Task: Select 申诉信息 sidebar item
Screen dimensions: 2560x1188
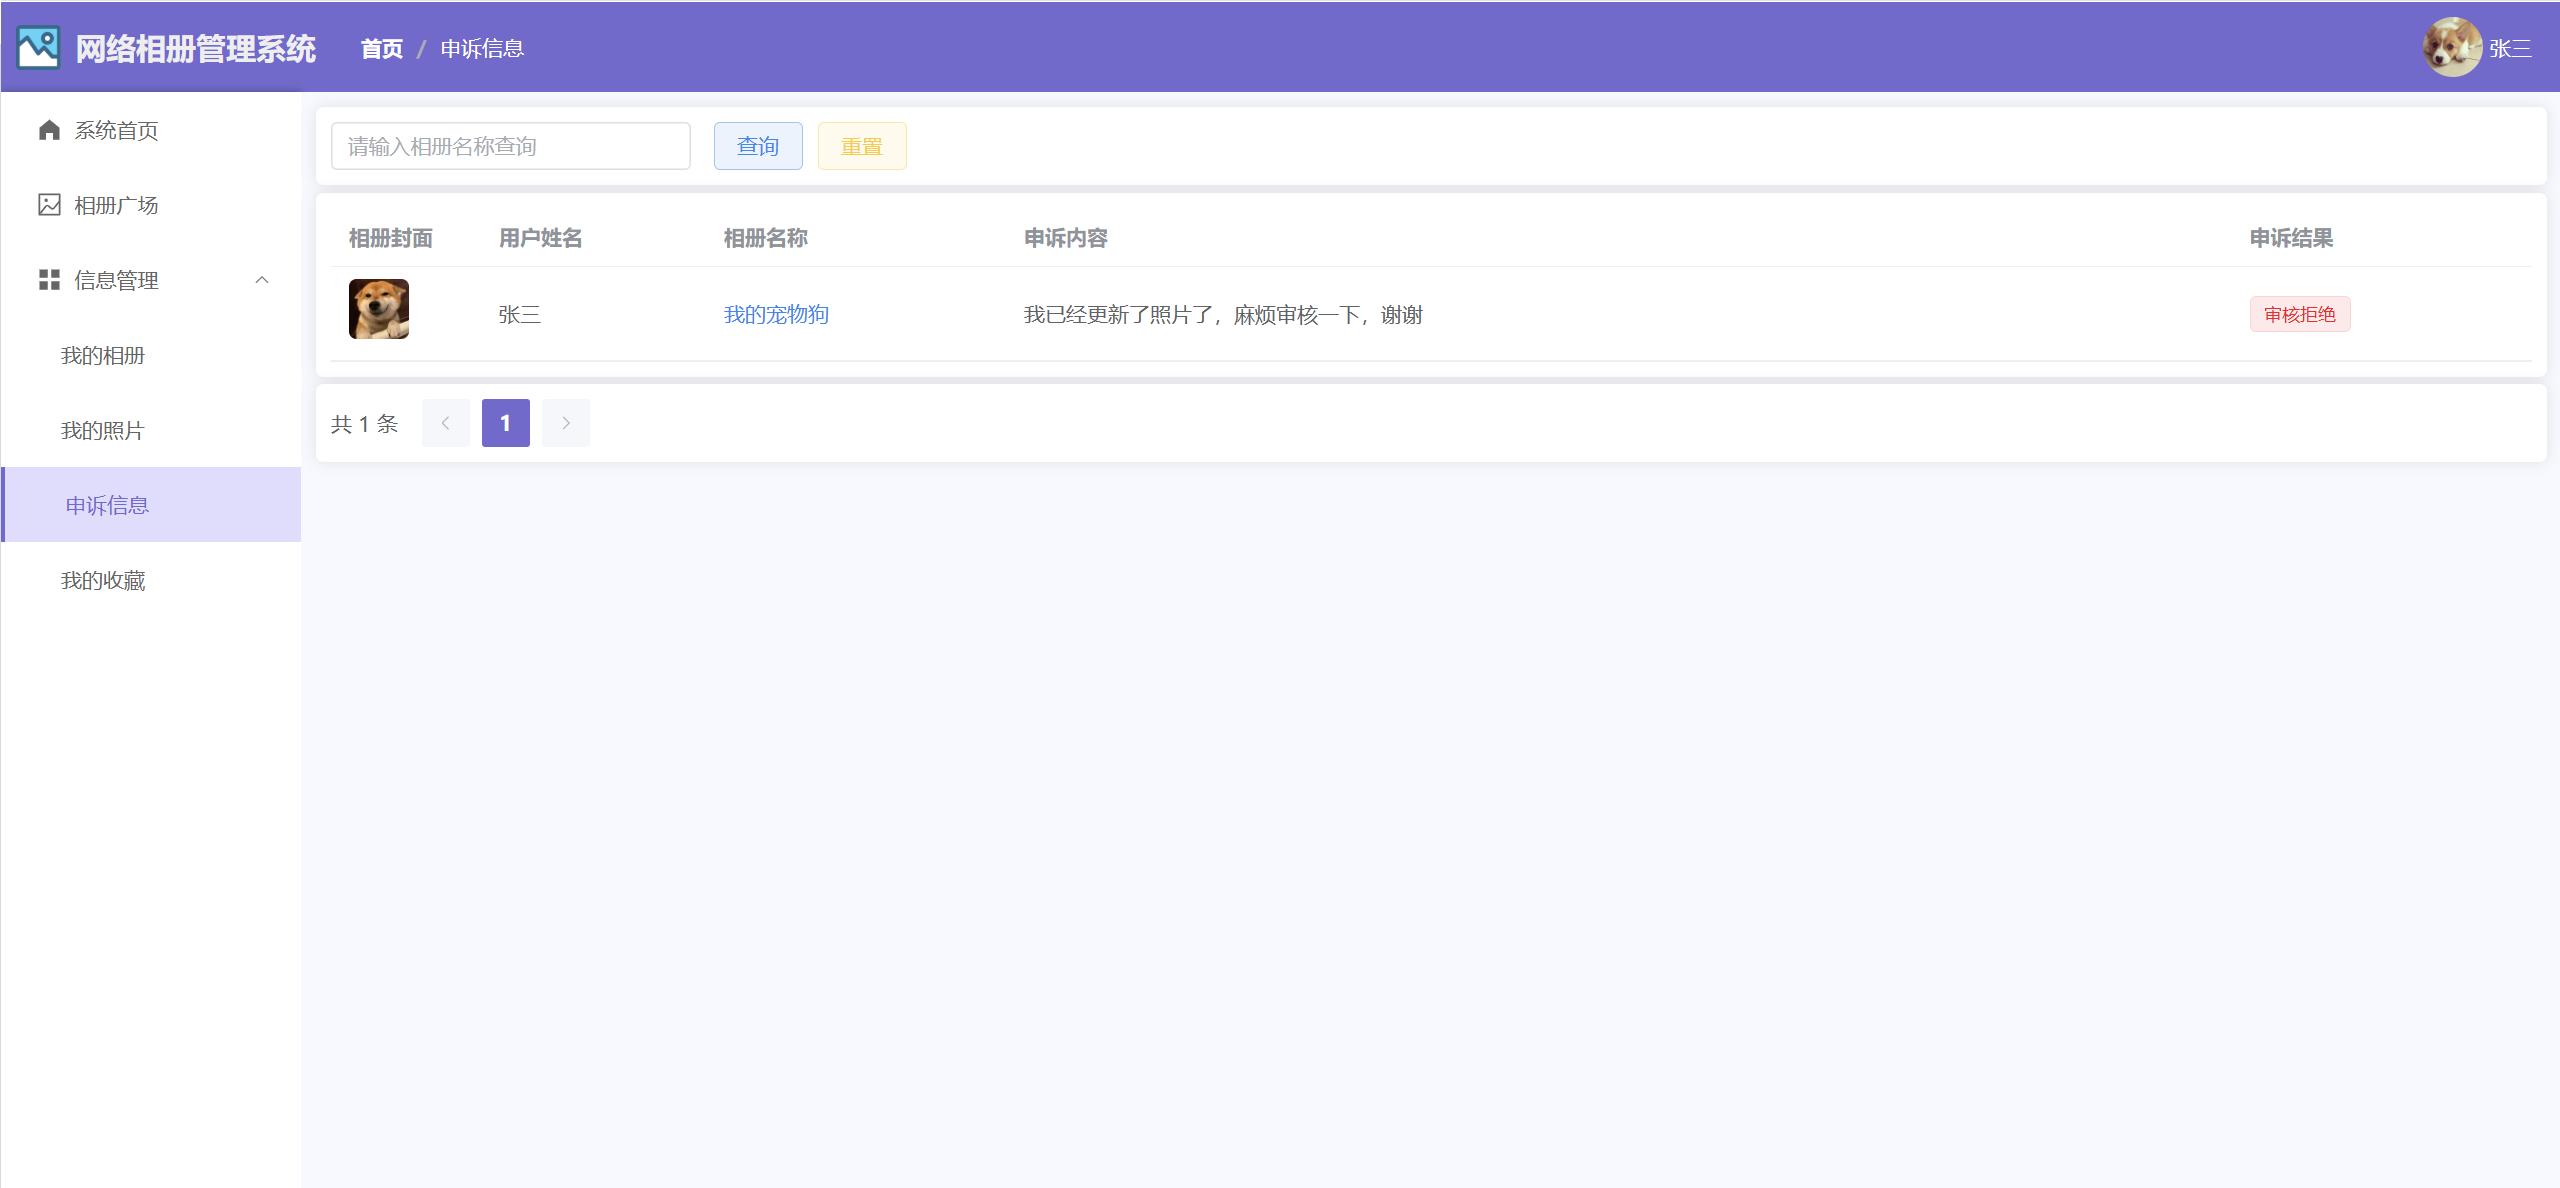Action: (x=107, y=505)
